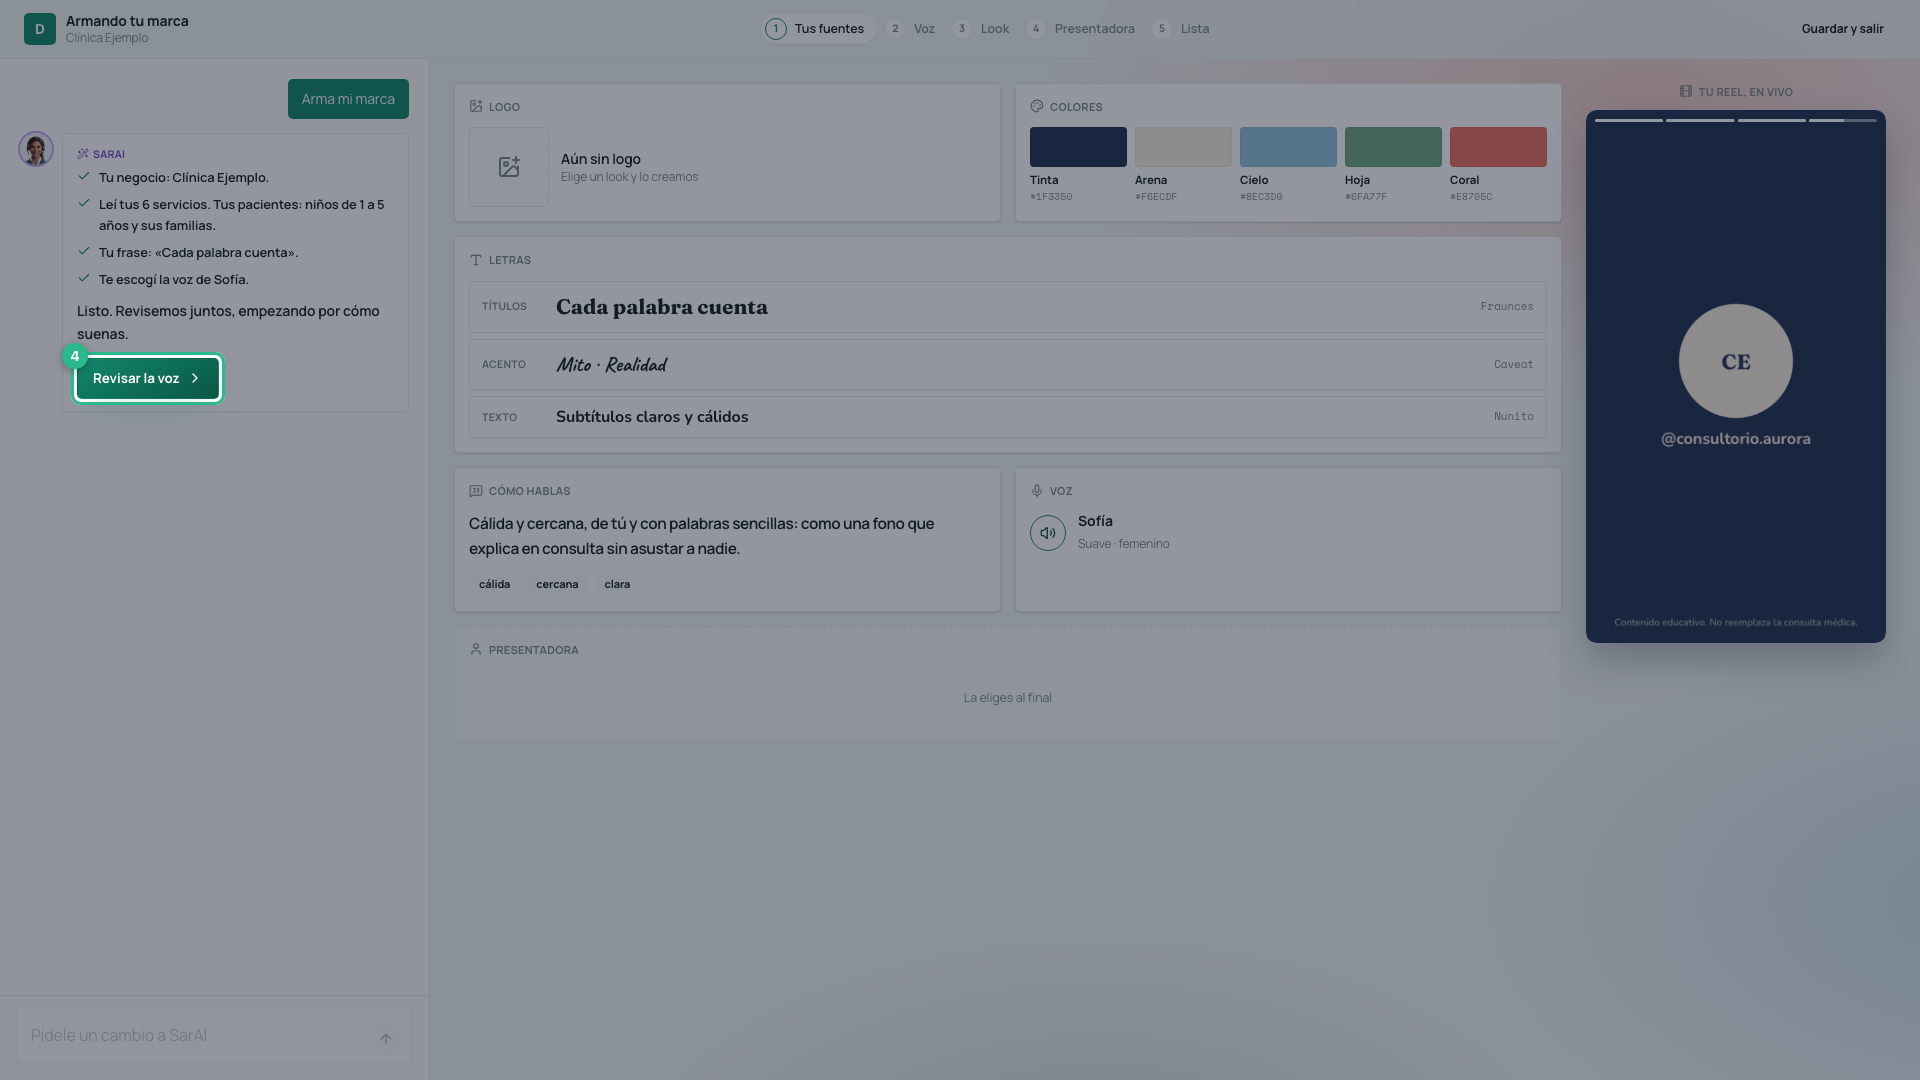Click the chat icon beside CÓMO HABLAS
This screenshot has width=1920, height=1080.
click(476, 491)
